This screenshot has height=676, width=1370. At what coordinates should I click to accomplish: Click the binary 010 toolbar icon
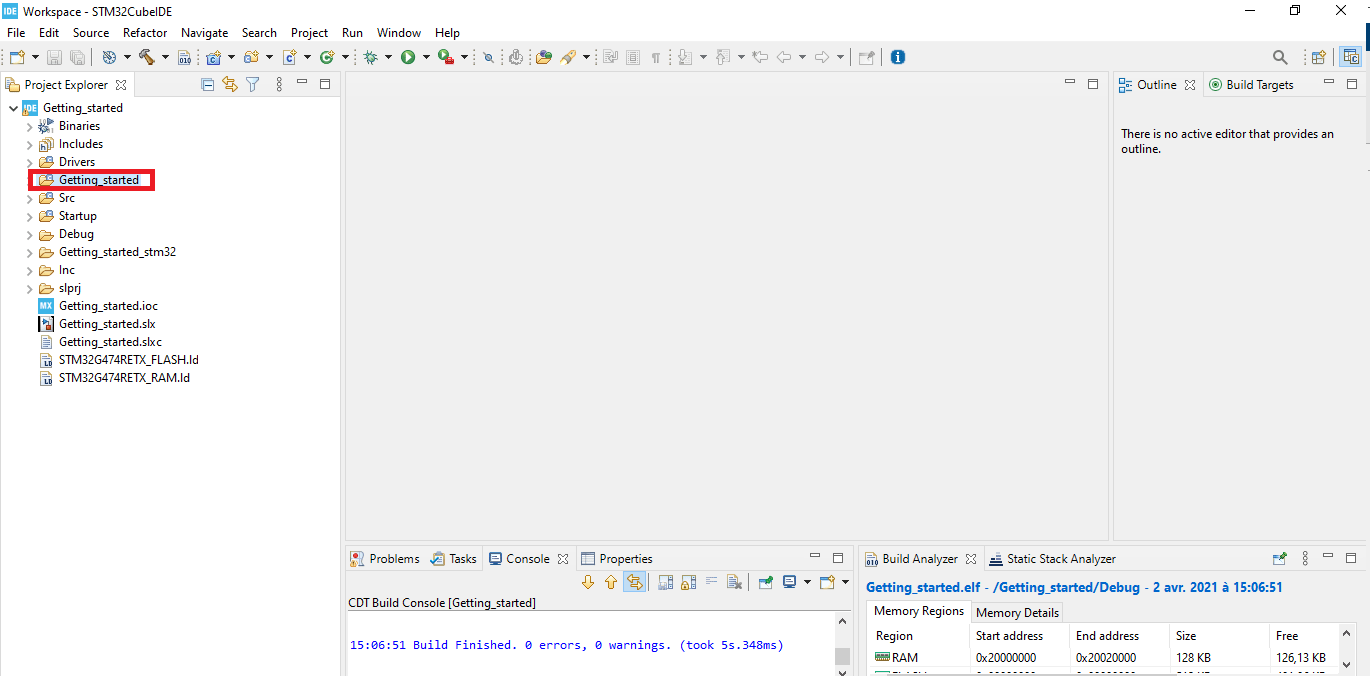click(x=184, y=57)
